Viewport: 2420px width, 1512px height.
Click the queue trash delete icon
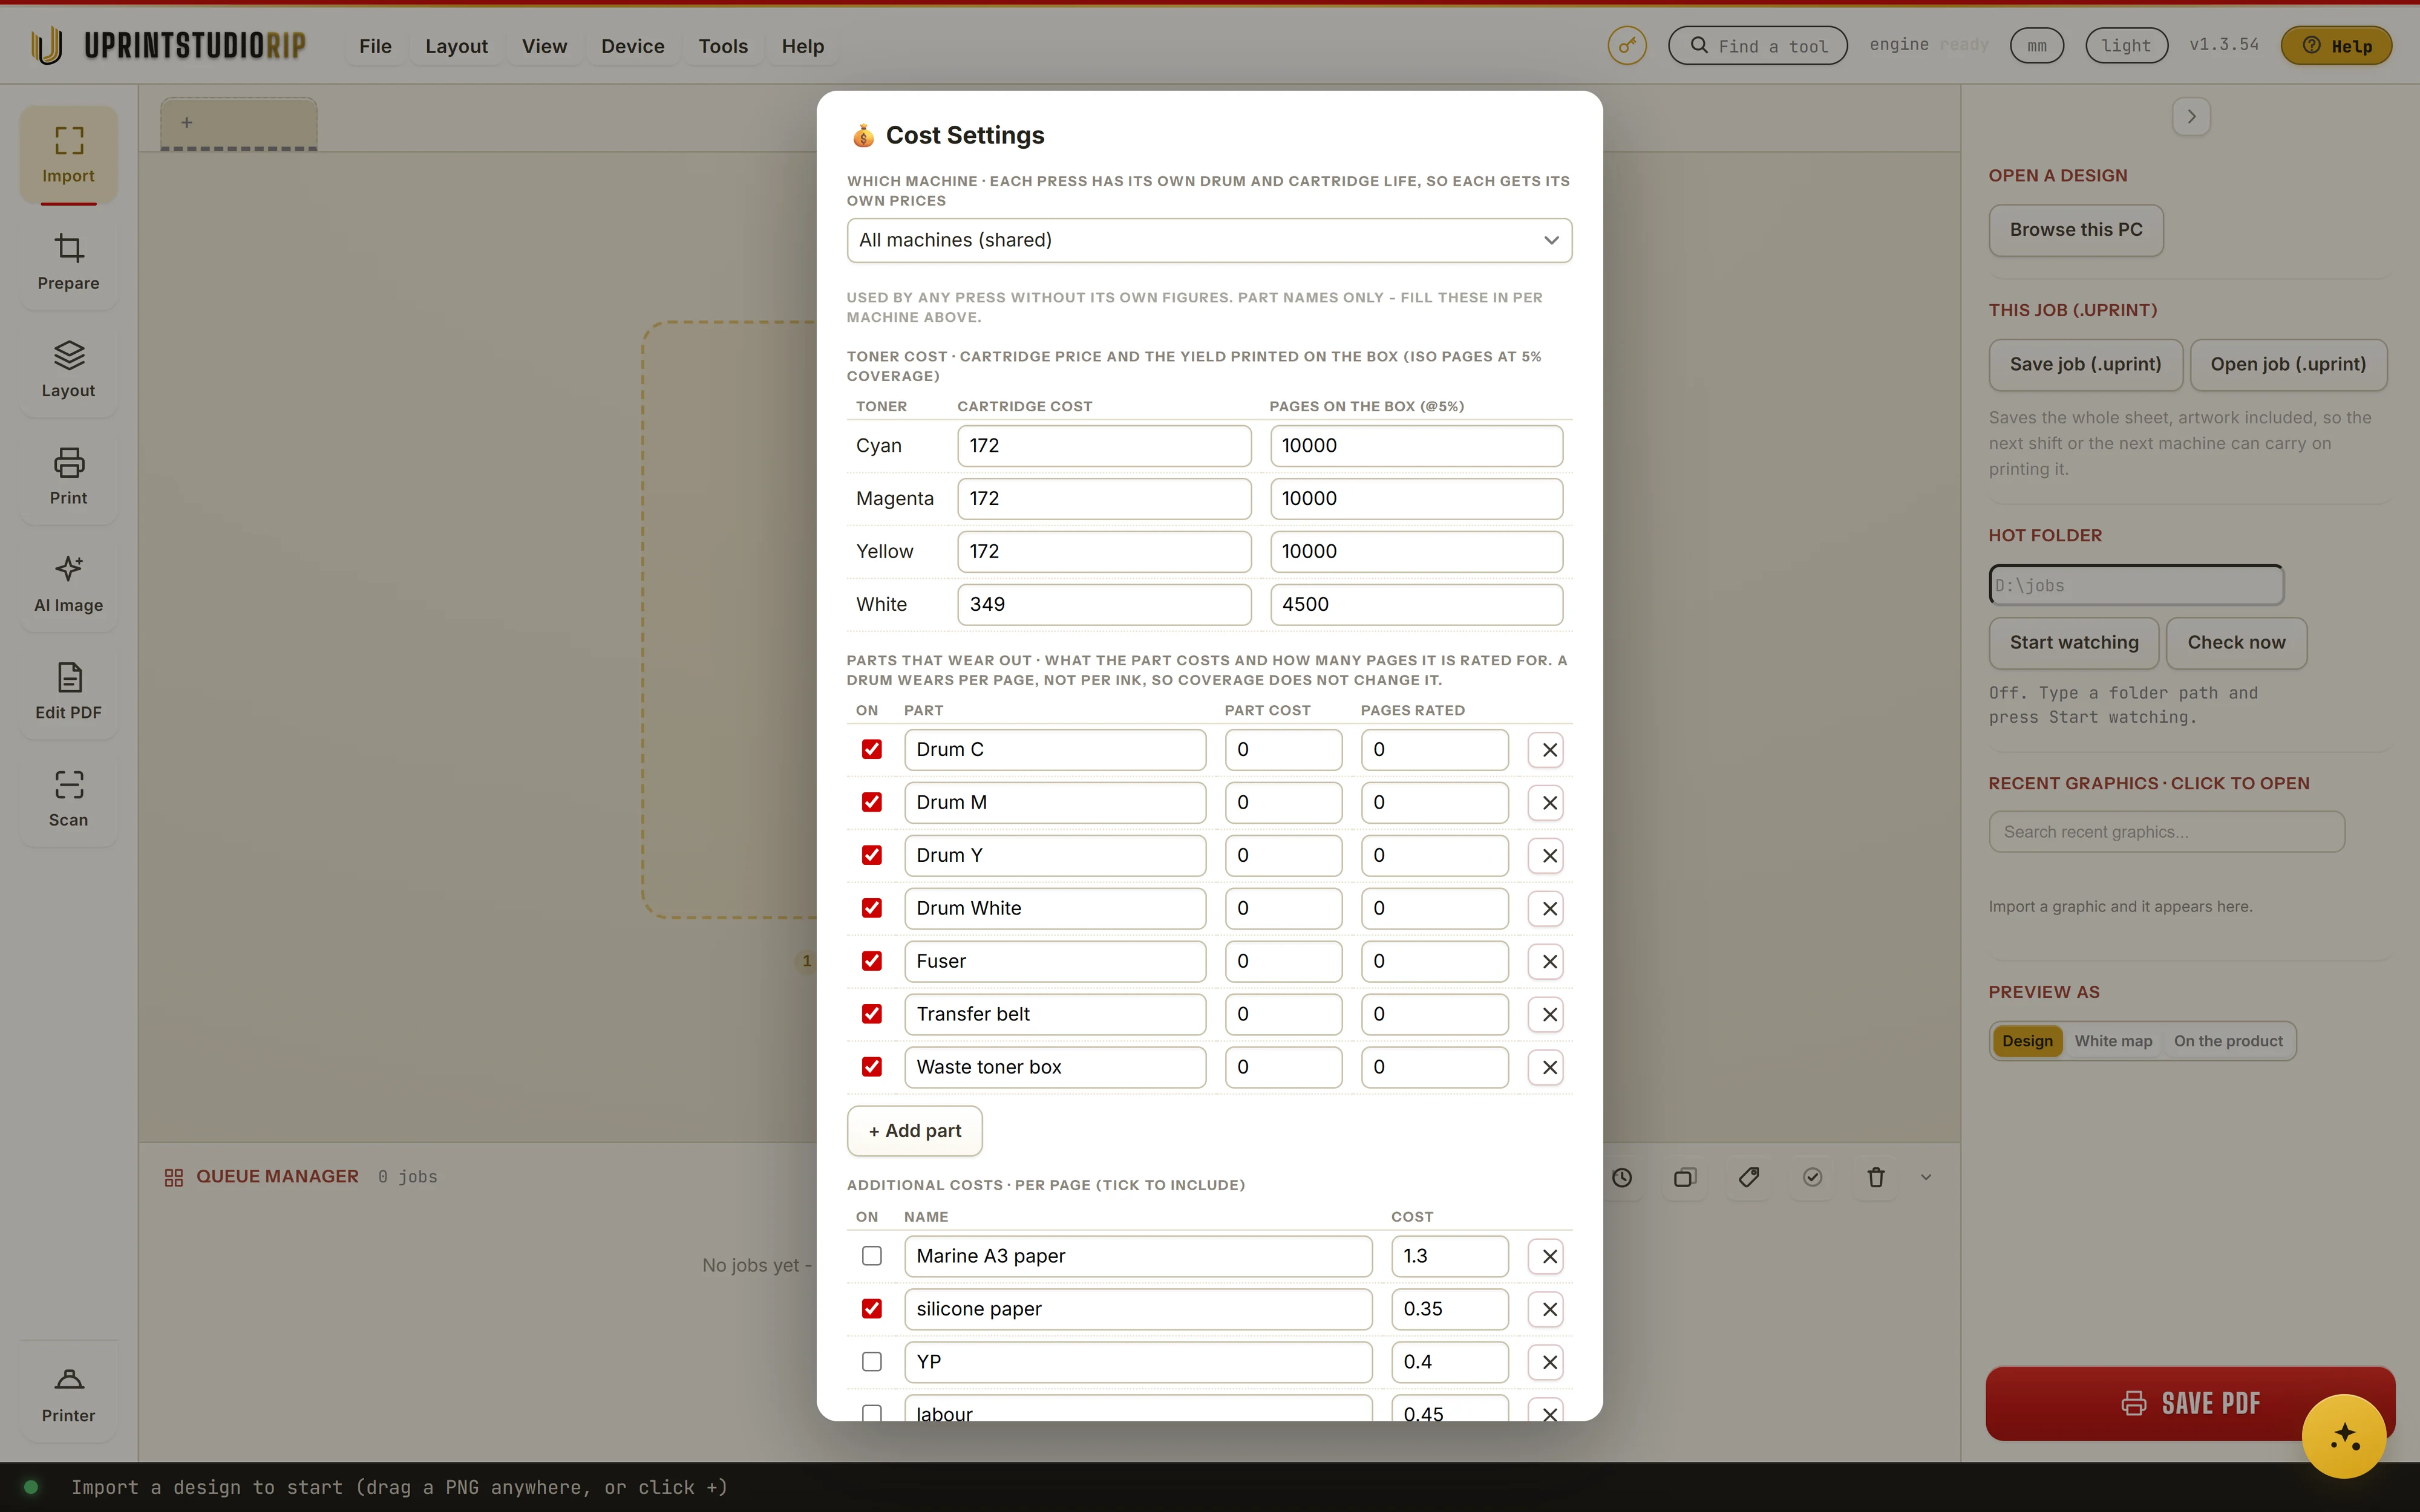click(x=1876, y=1177)
